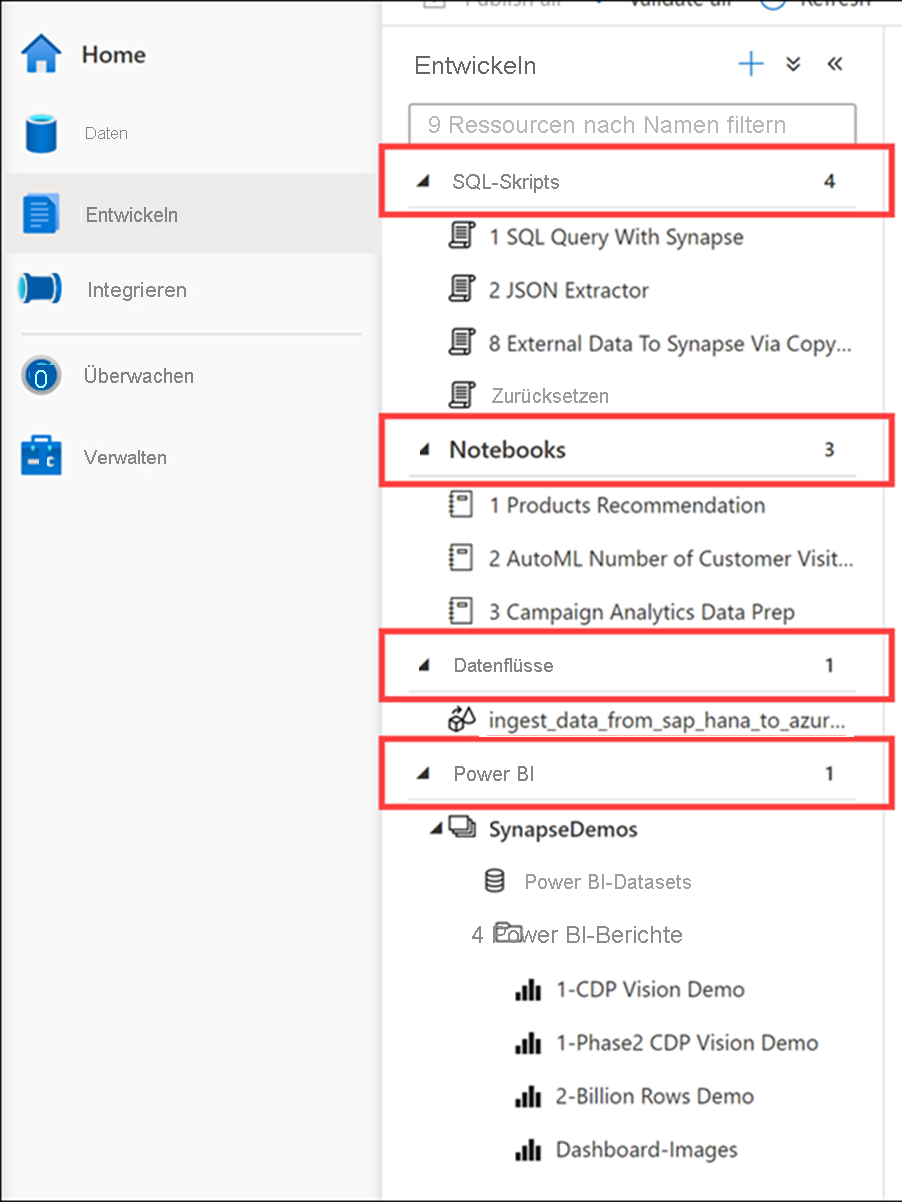902x1202 pixels.
Task: Click the notebook icon for Products Recommendation
Action: (x=461, y=505)
